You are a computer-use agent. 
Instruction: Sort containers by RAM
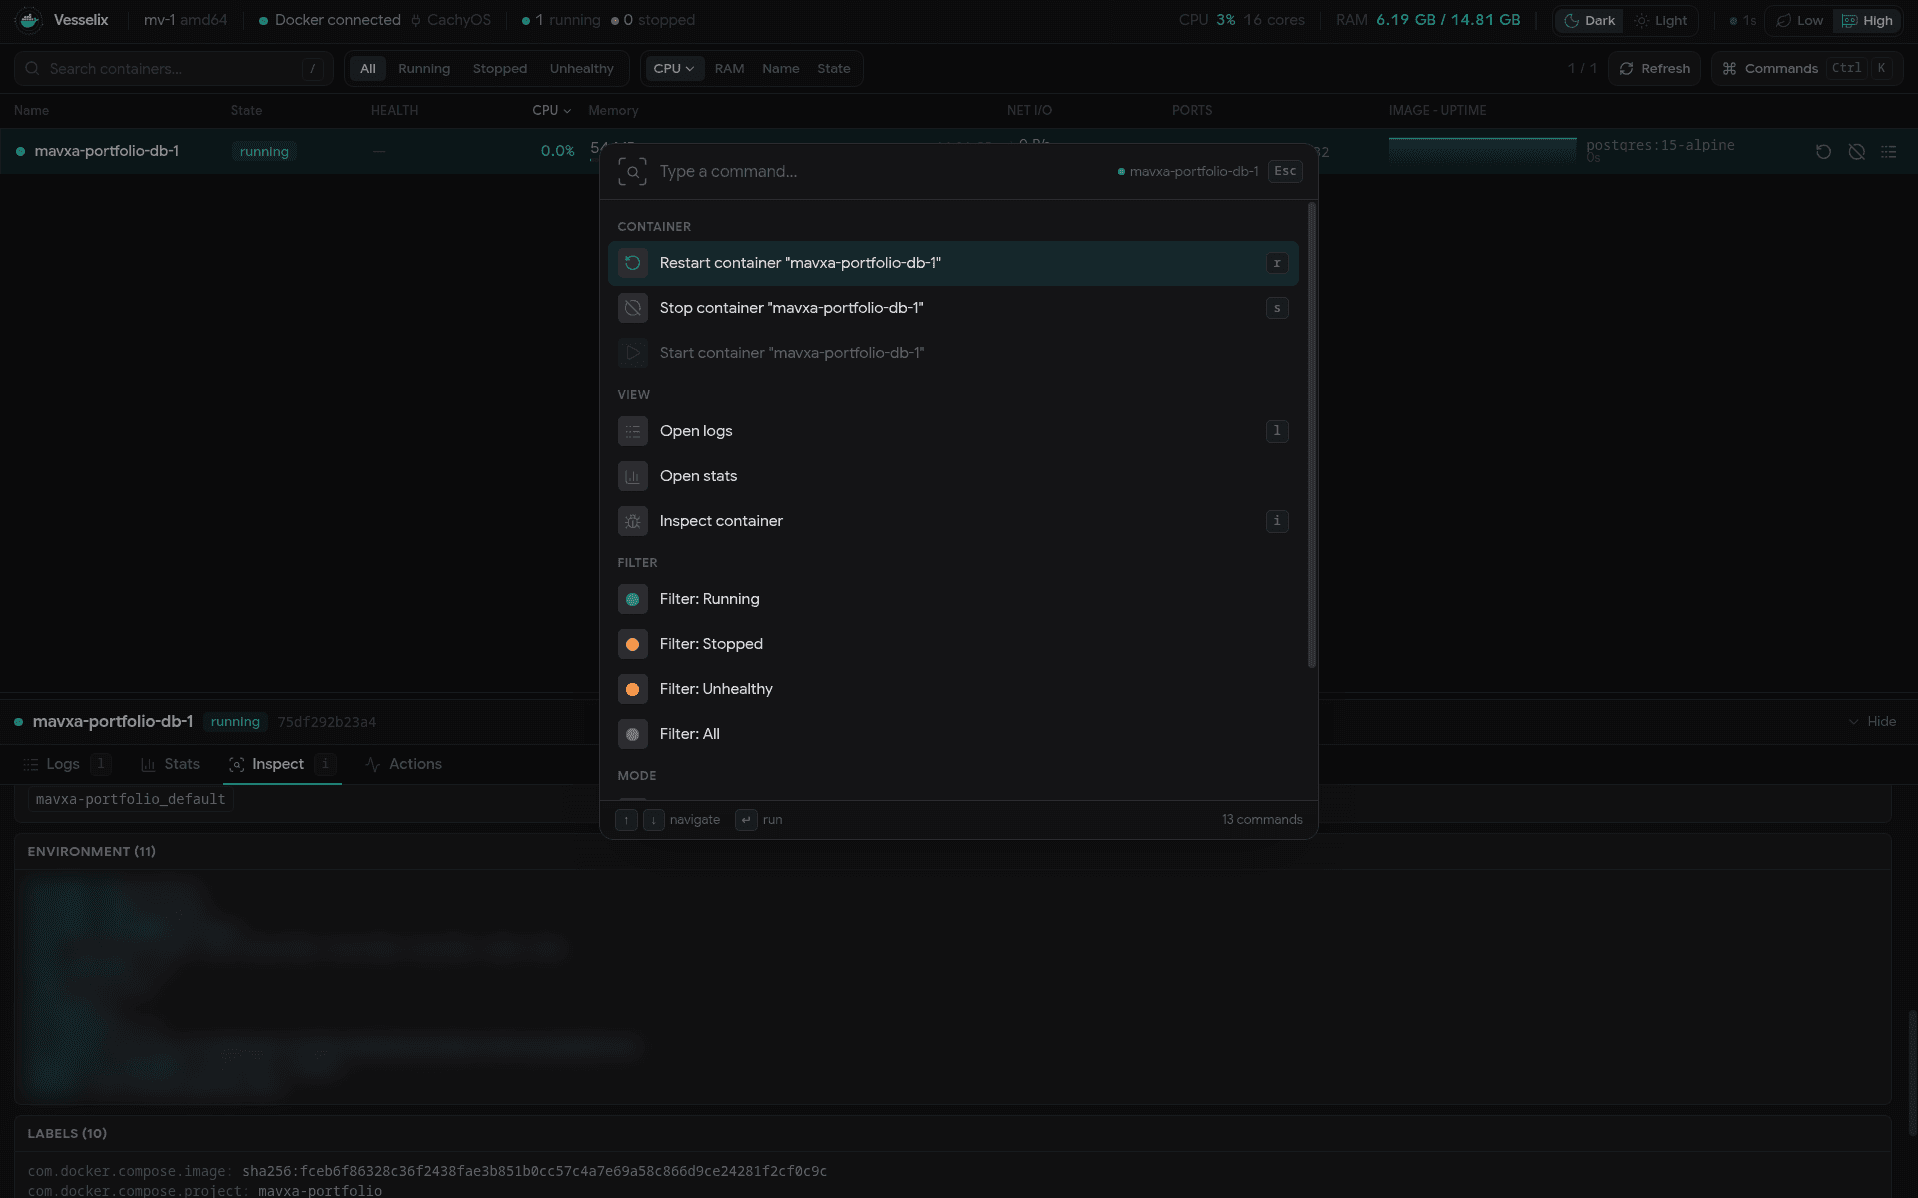click(729, 69)
